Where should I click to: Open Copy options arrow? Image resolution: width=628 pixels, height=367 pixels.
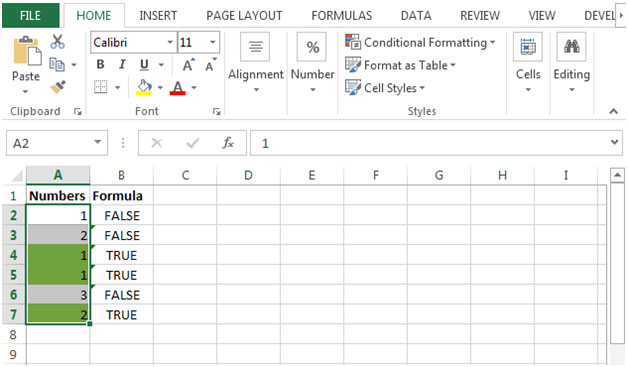(x=74, y=65)
